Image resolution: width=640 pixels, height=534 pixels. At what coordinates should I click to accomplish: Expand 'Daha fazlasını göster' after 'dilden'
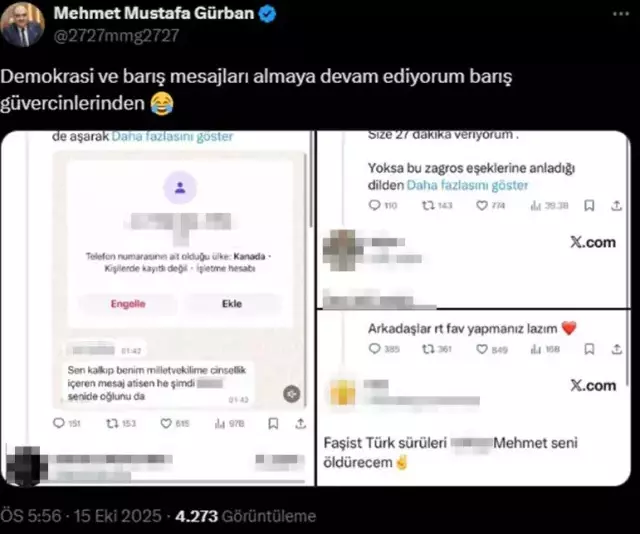click(467, 185)
